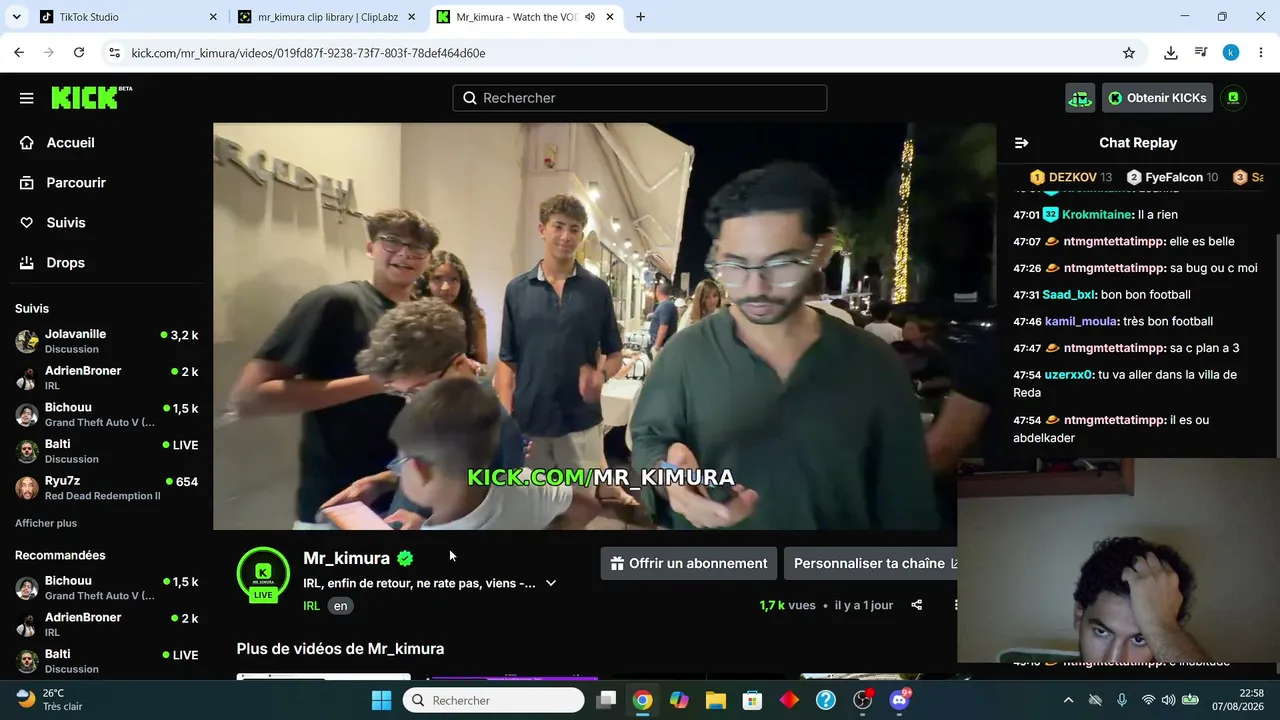The height and width of the screenshot is (720, 1280).
Task: Open Task View on the taskbar
Action: (606, 700)
